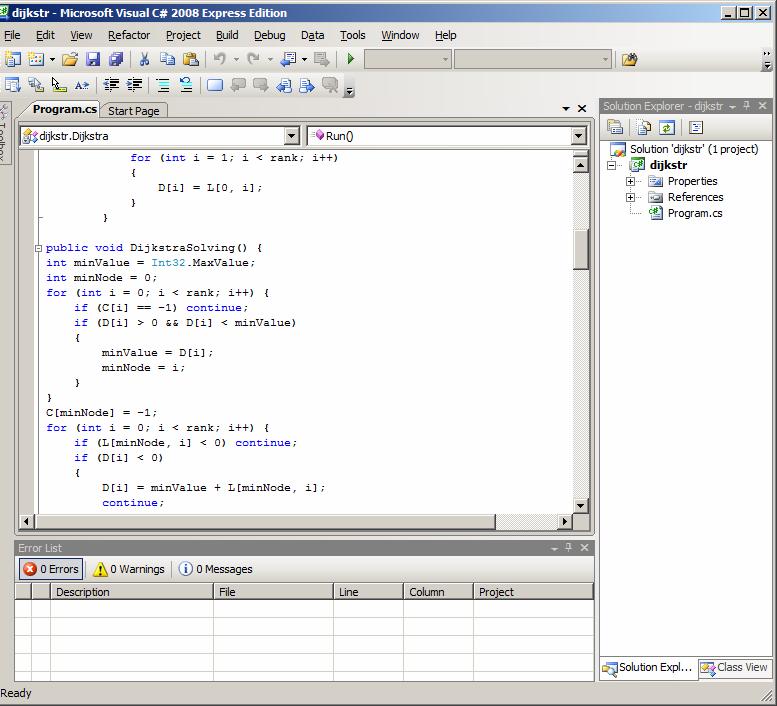Toggle a bookmark with the bookmark icon
Viewport: 777px width, 706px height.
tap(215, 85)
